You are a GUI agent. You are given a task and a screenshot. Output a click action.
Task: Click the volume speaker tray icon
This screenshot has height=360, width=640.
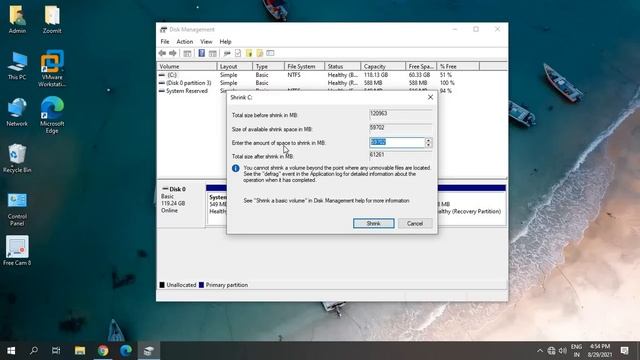coord(563,351)
